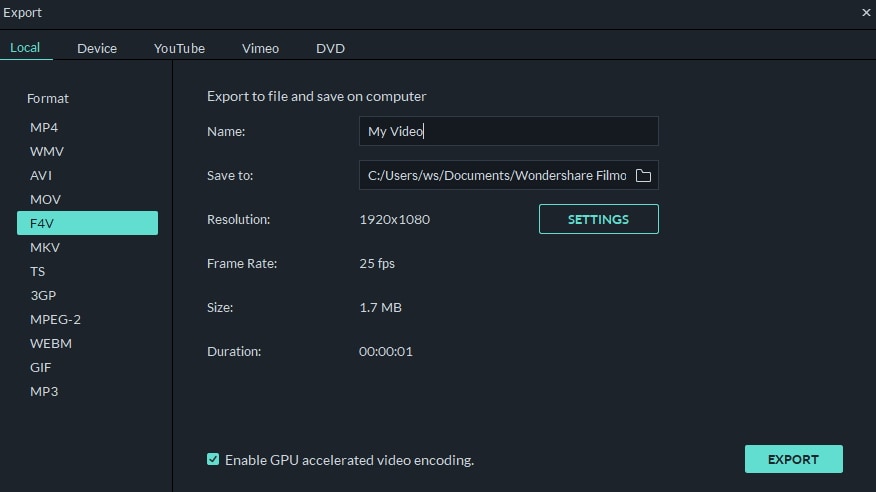Viewport: 876px width, 492px height.
Task: Click the Name input field
Action: [508, 131]
